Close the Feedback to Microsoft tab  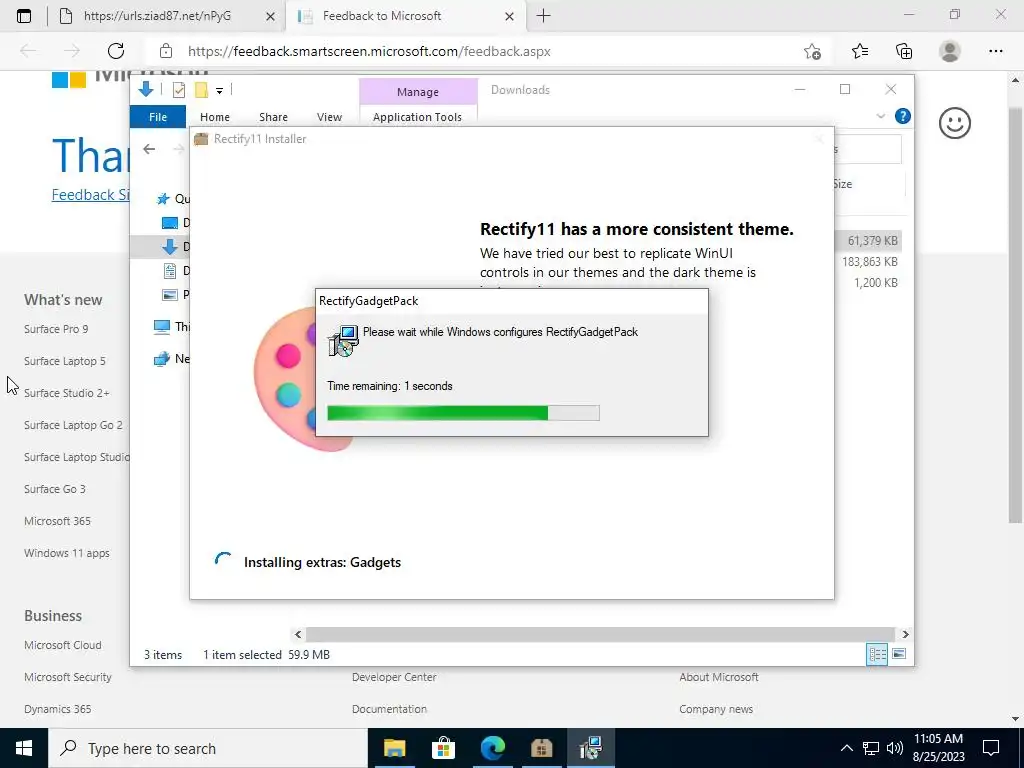pyautogui.click(x=509, y=16)
